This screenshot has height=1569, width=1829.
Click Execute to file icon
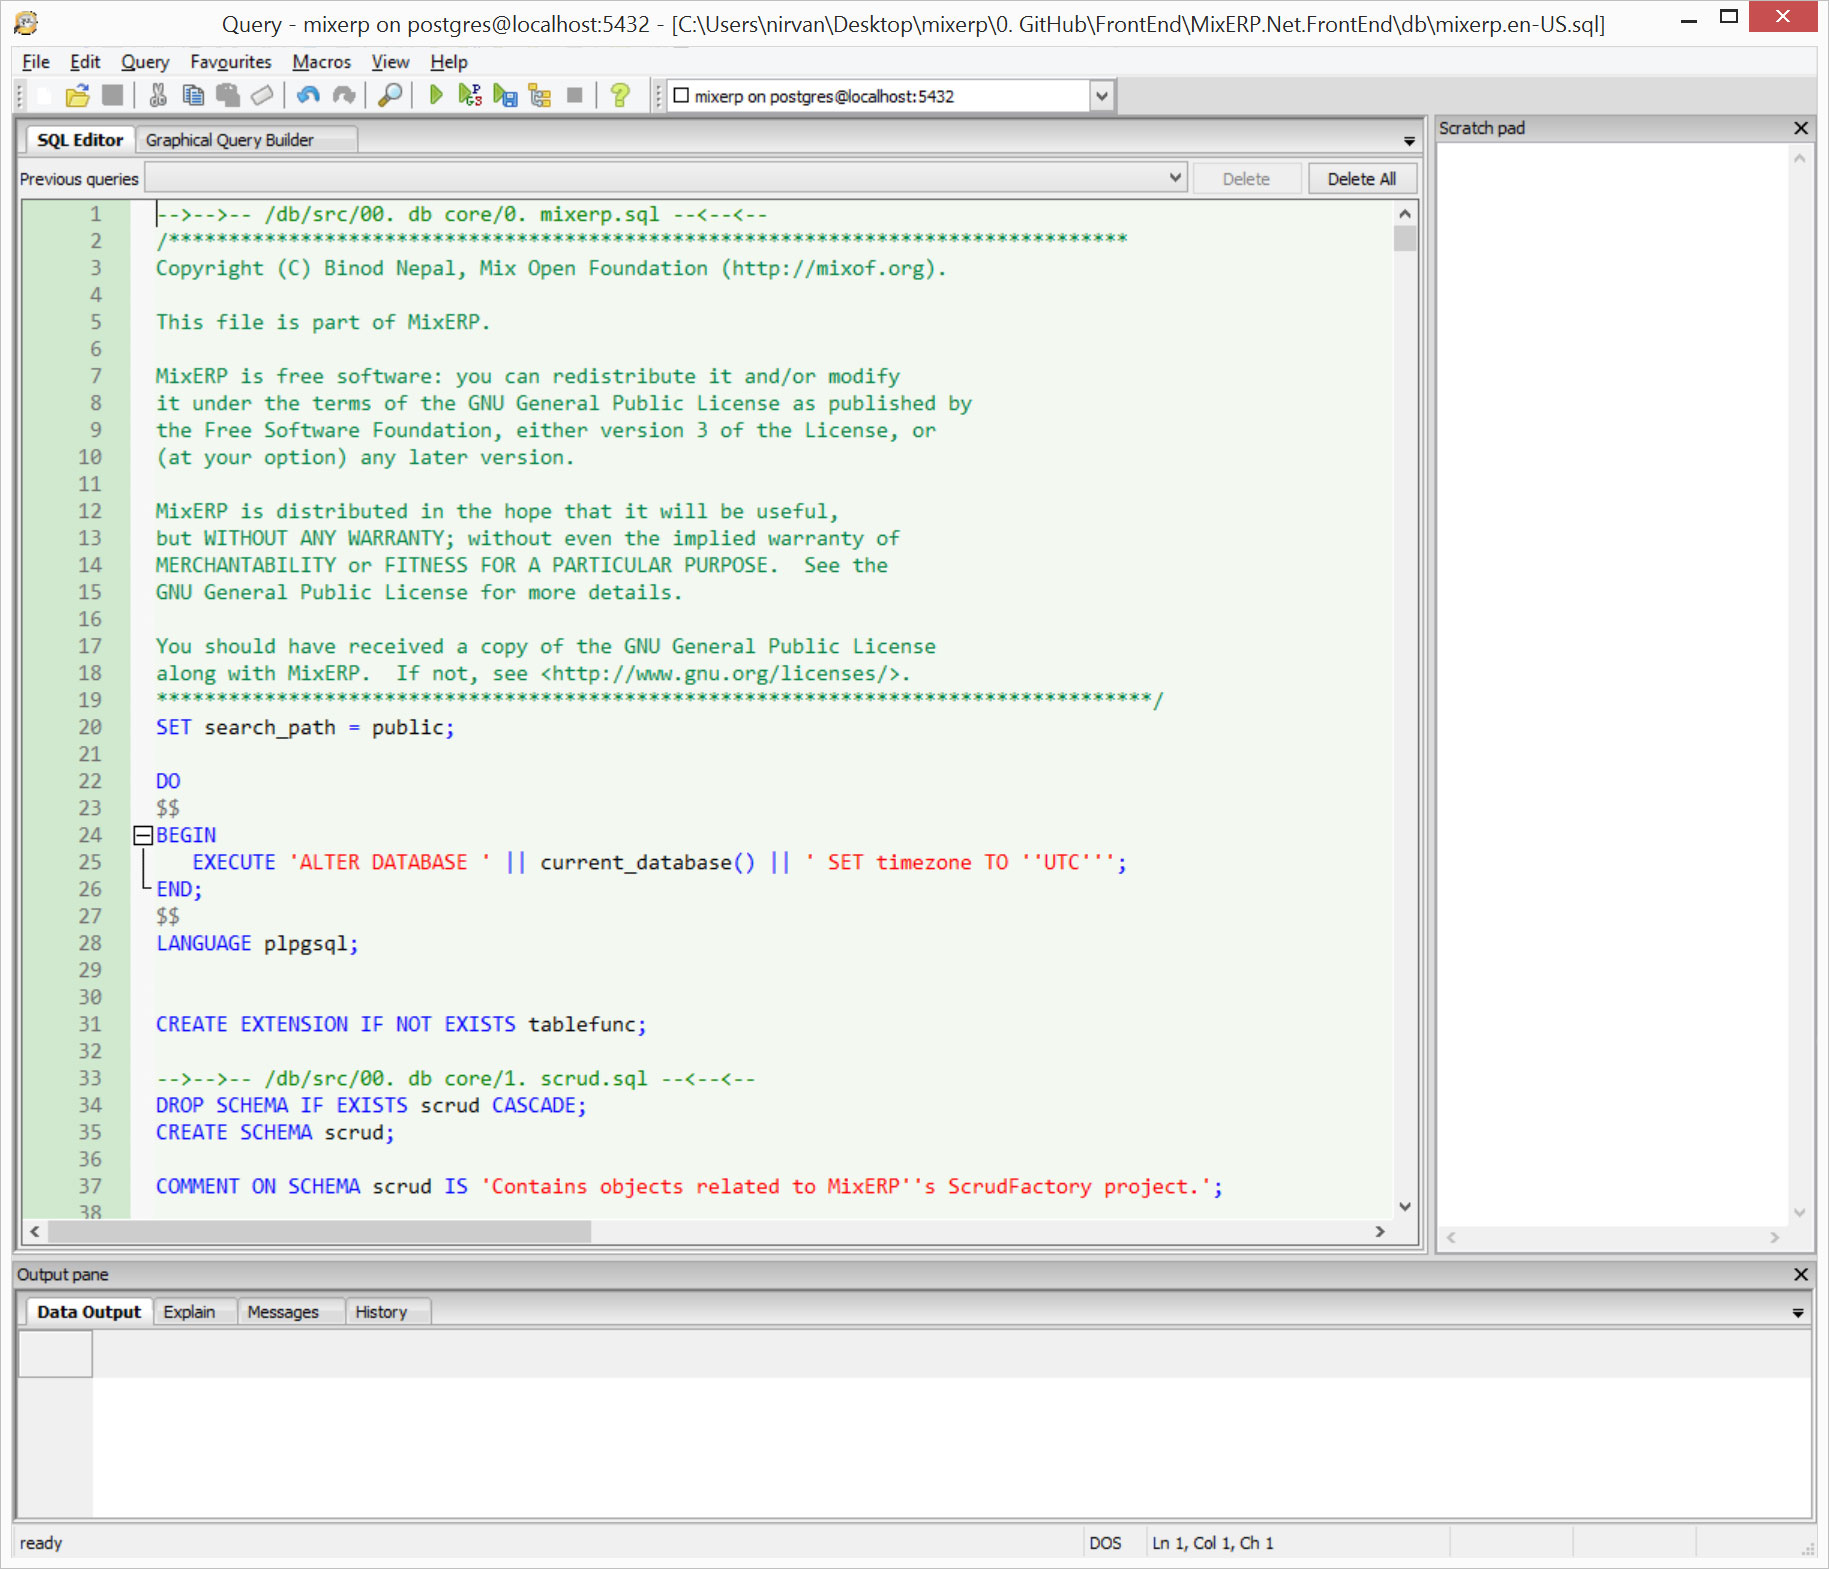coord(505,96)
